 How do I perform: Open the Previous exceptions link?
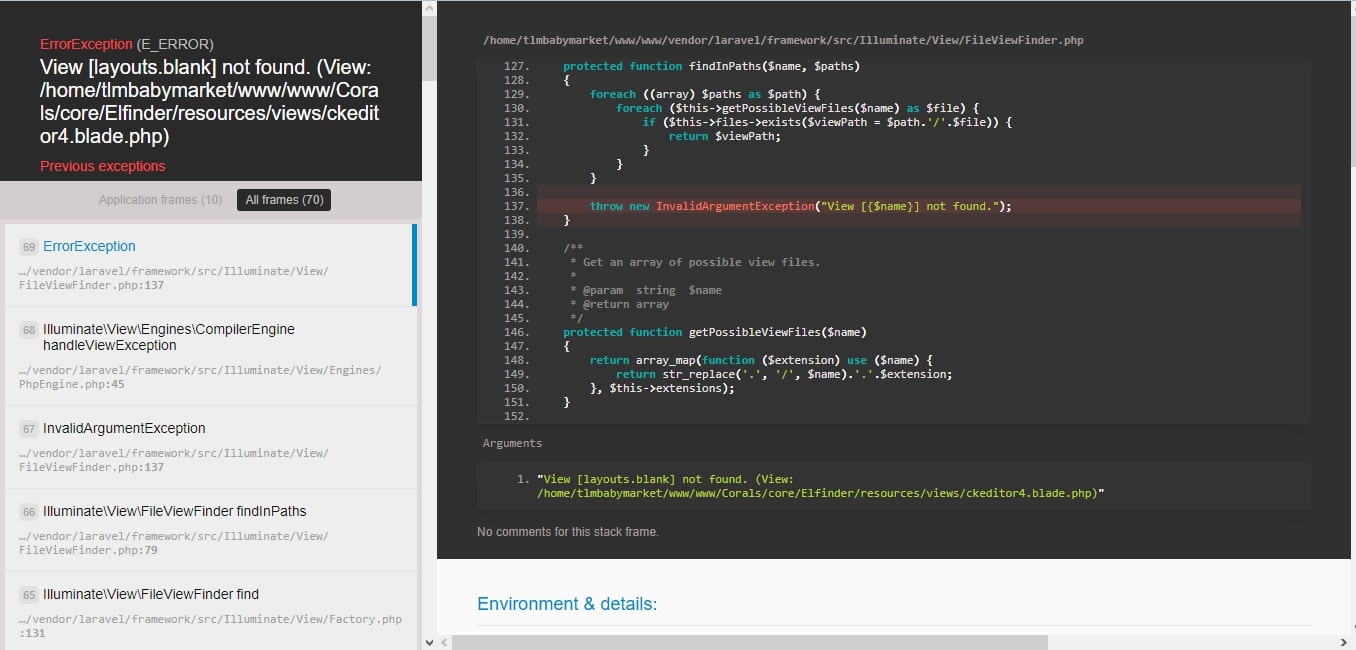click(102, 166)
